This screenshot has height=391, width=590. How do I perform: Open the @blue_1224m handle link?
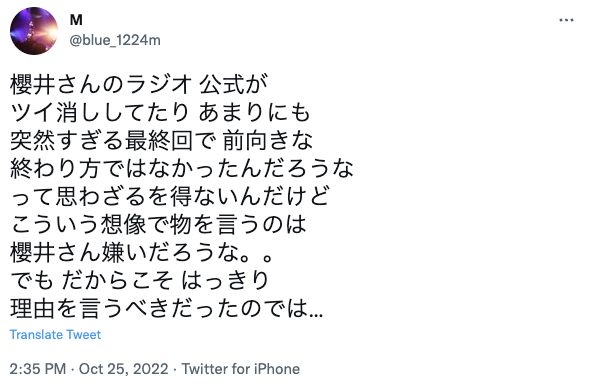[x=115, y=40]
